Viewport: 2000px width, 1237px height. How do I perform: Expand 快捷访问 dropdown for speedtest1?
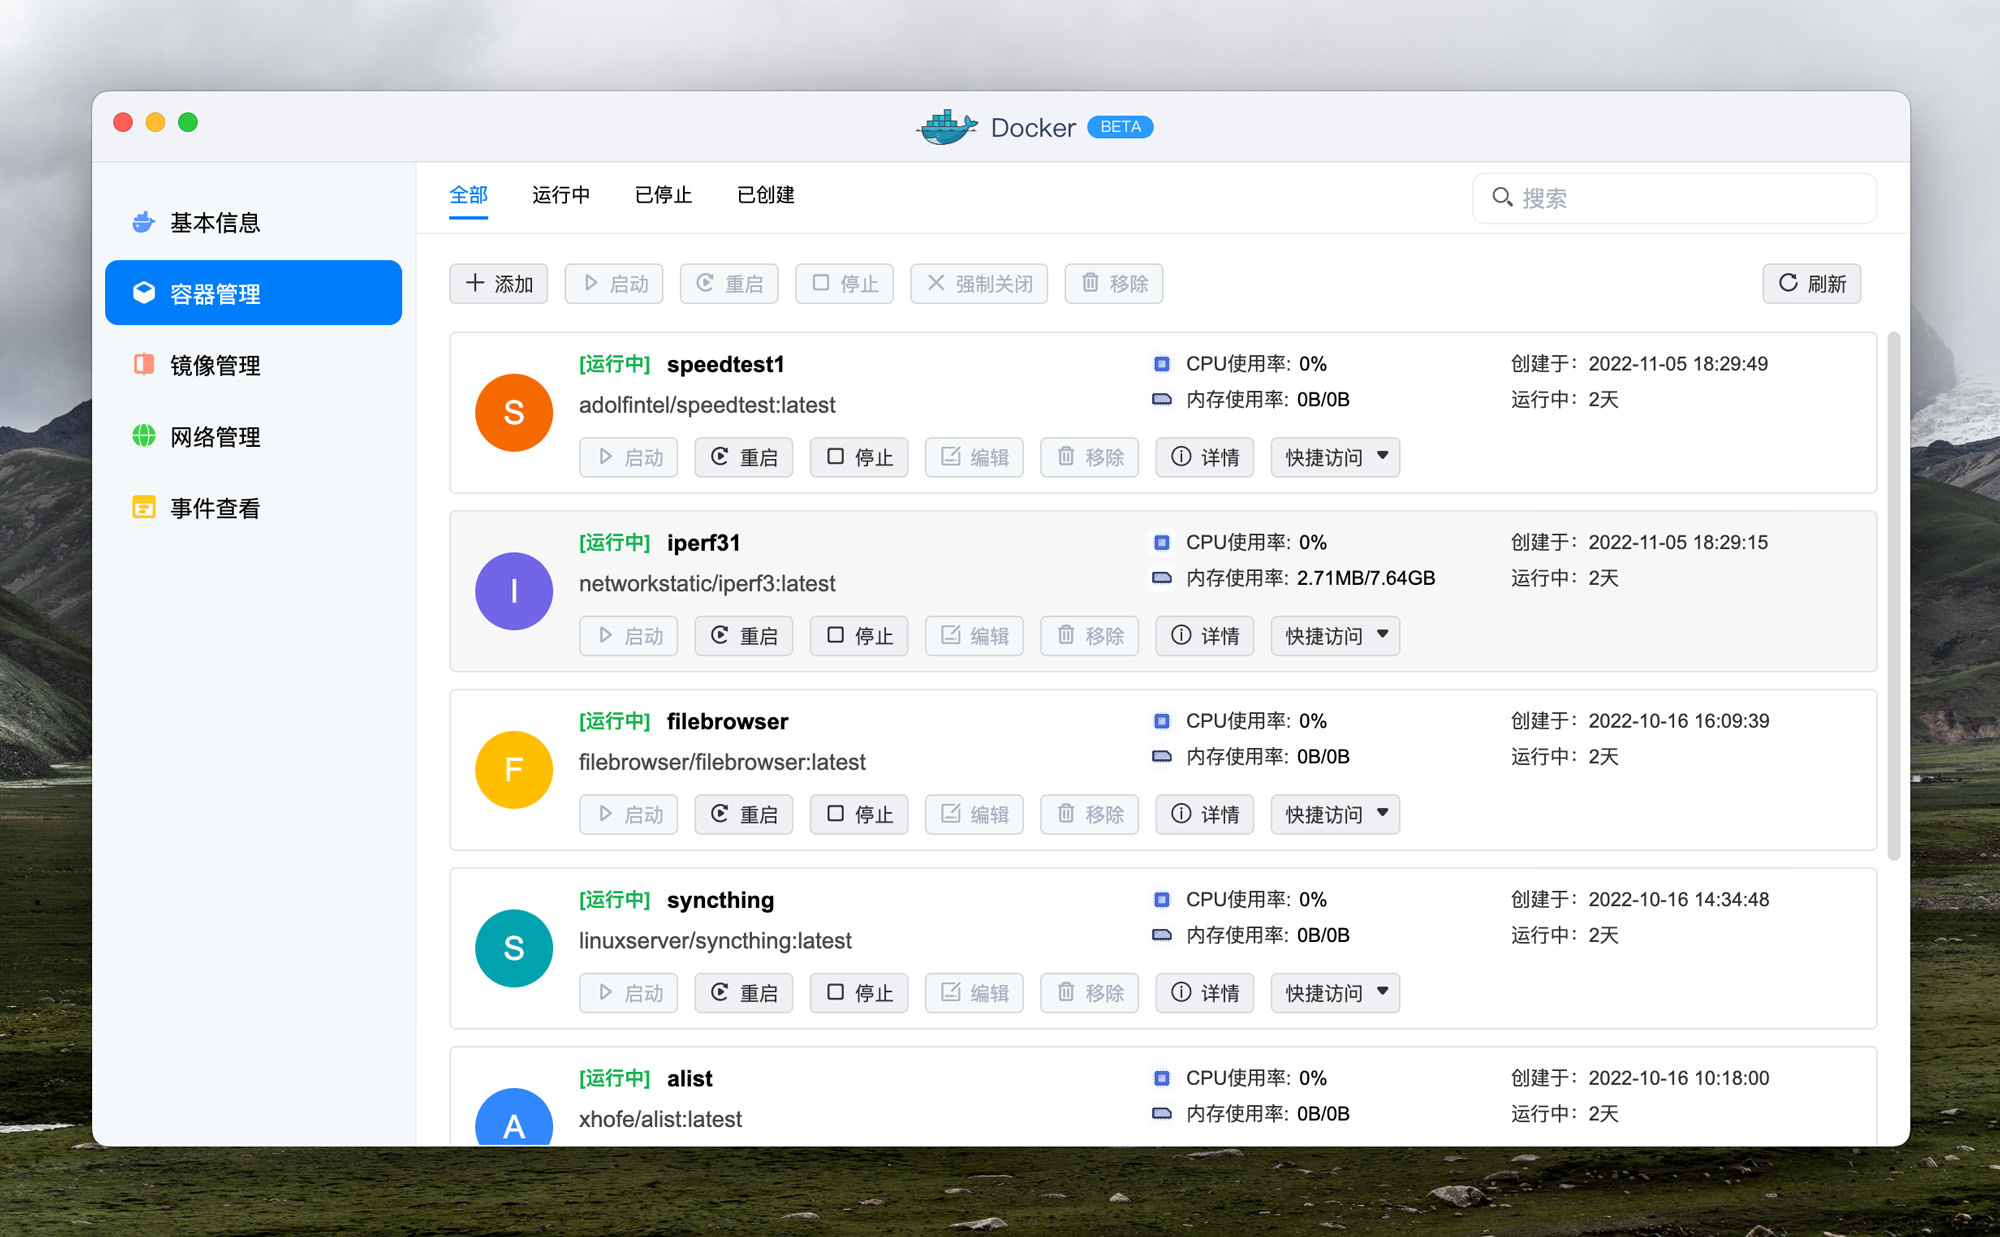point(1335,457)
